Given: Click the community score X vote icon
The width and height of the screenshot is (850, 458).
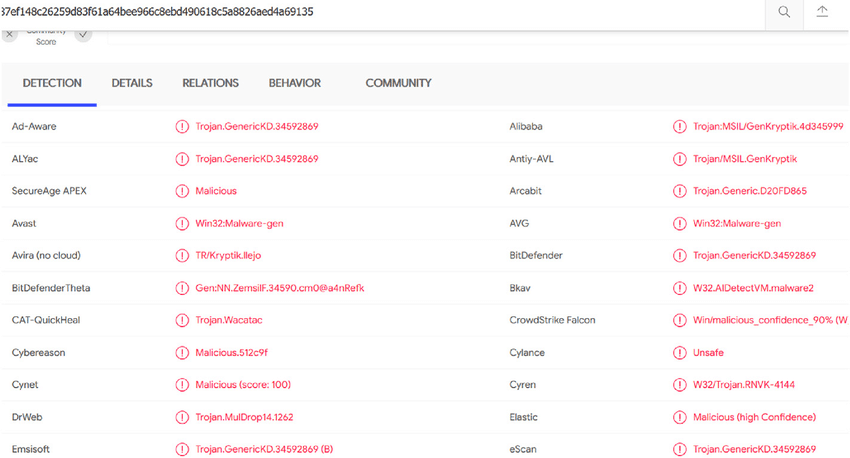Looking at the screenshot, I should (9, 34).
